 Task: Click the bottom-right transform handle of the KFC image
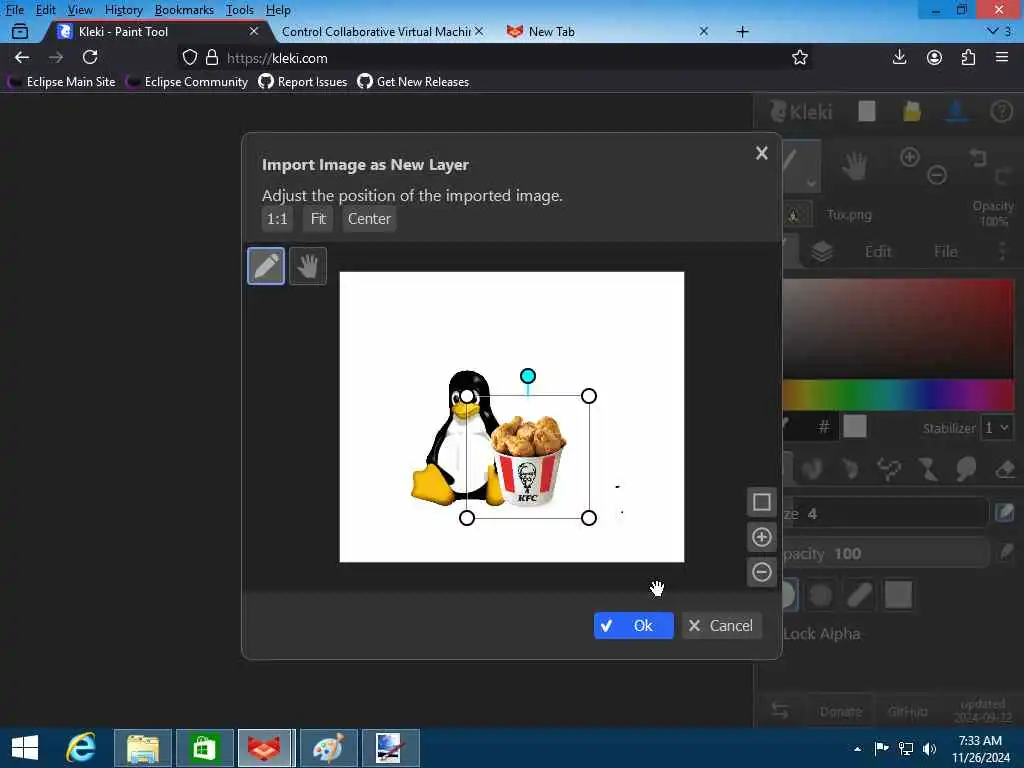588,518
